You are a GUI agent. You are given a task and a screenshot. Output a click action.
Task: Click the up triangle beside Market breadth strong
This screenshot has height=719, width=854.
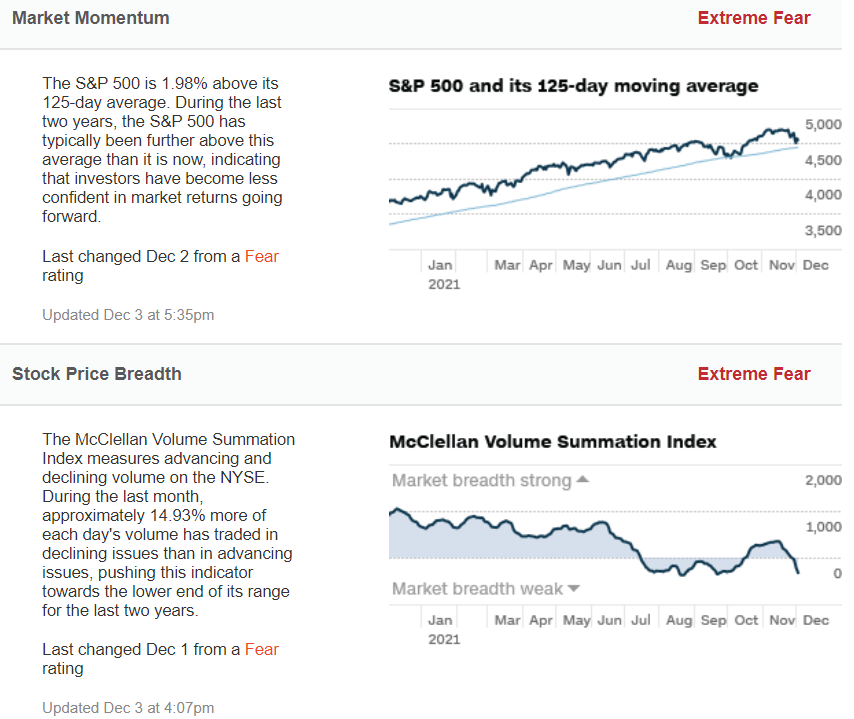pos(583,480)
